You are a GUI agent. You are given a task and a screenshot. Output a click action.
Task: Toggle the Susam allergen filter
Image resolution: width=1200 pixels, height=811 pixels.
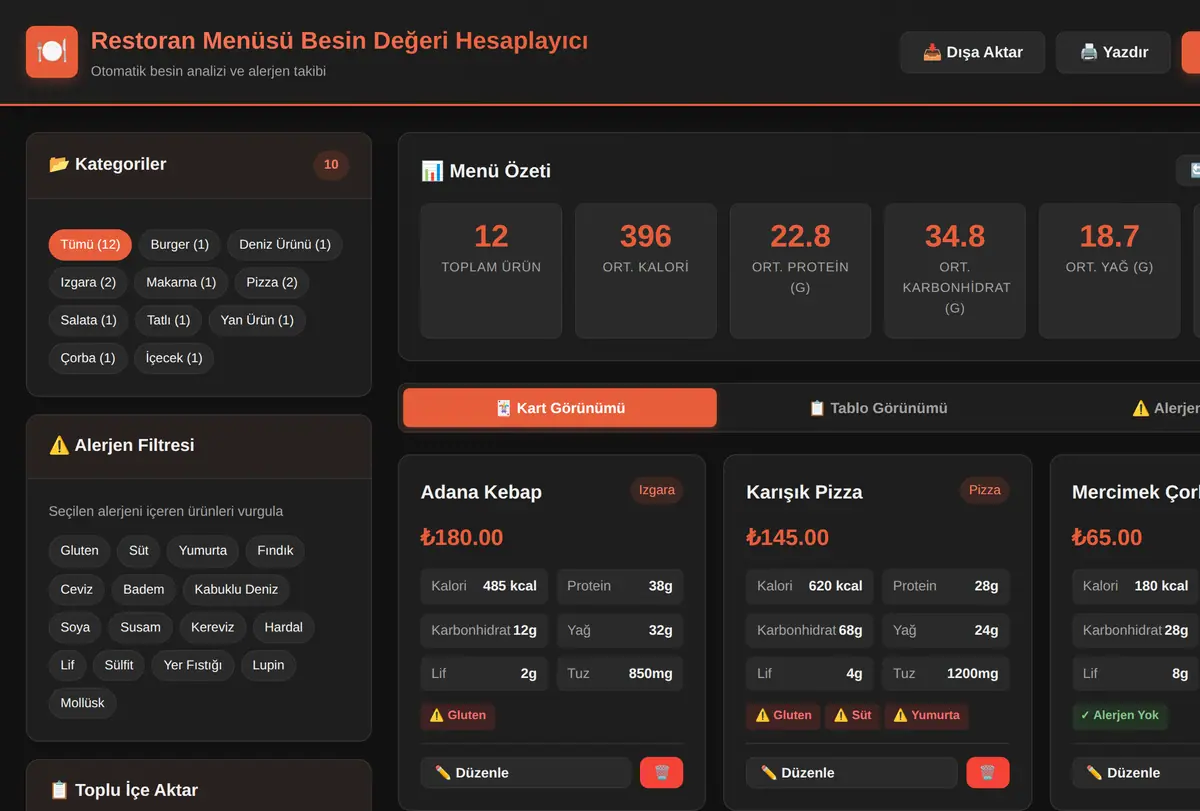tap(140, 627)
